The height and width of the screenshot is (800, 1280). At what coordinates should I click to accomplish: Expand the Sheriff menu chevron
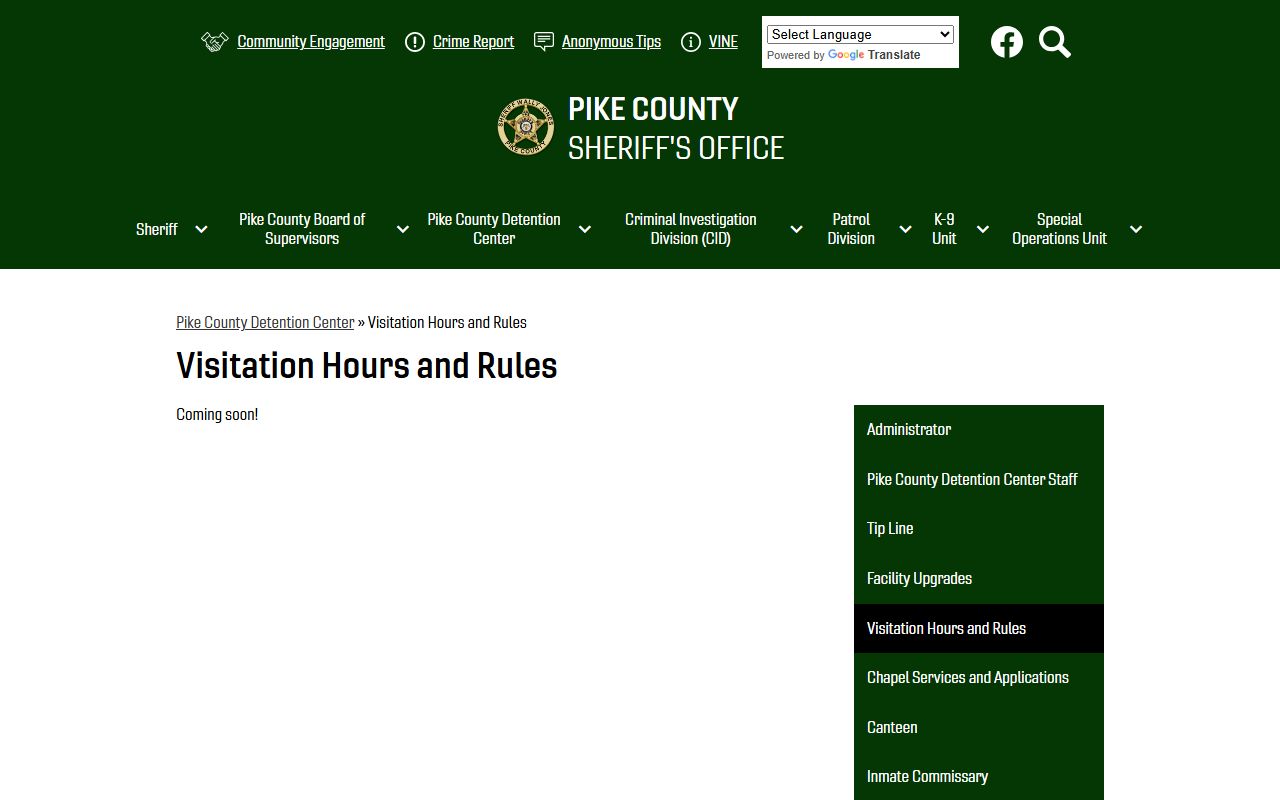(201, 229)
